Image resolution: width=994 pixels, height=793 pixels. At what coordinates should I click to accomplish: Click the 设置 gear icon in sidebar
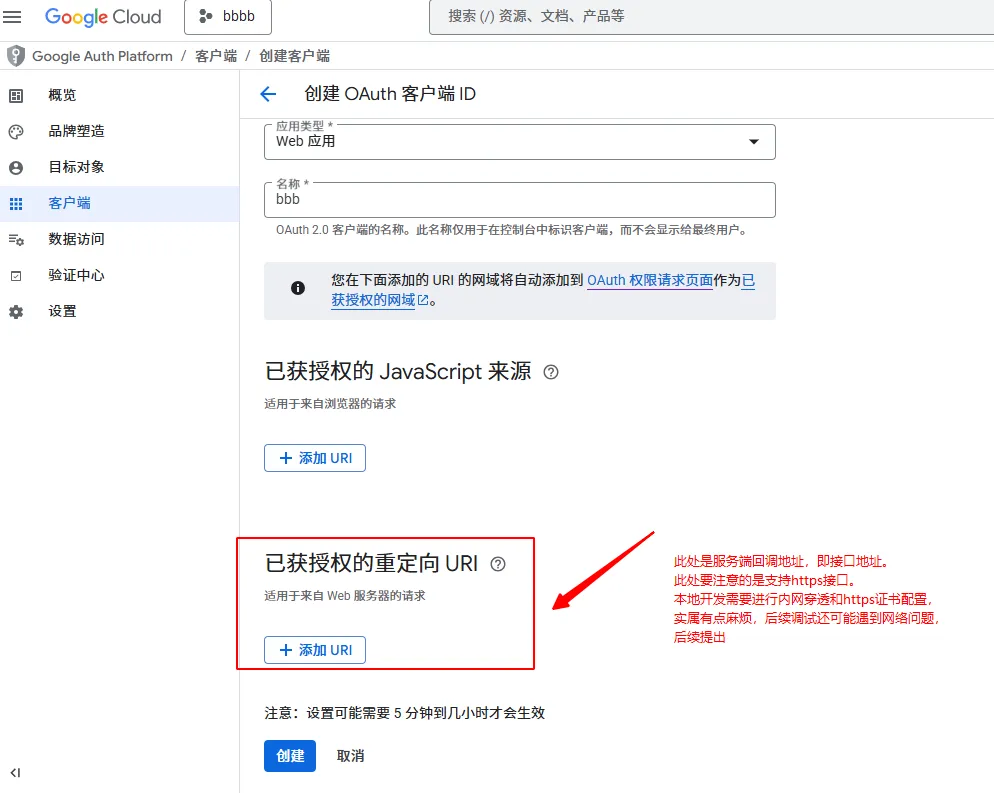[16, 311]
